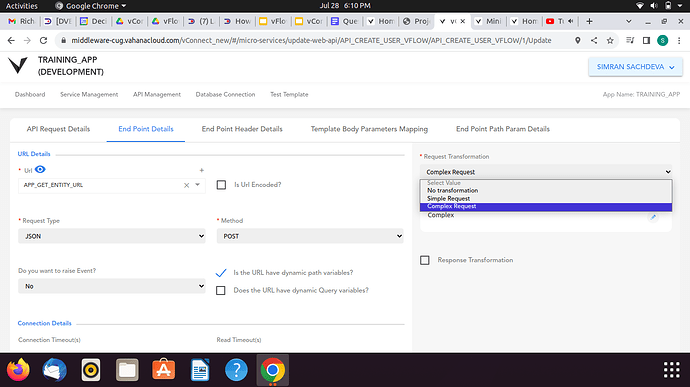Click the address bar URL
The image size is (690, 387).
311,41
